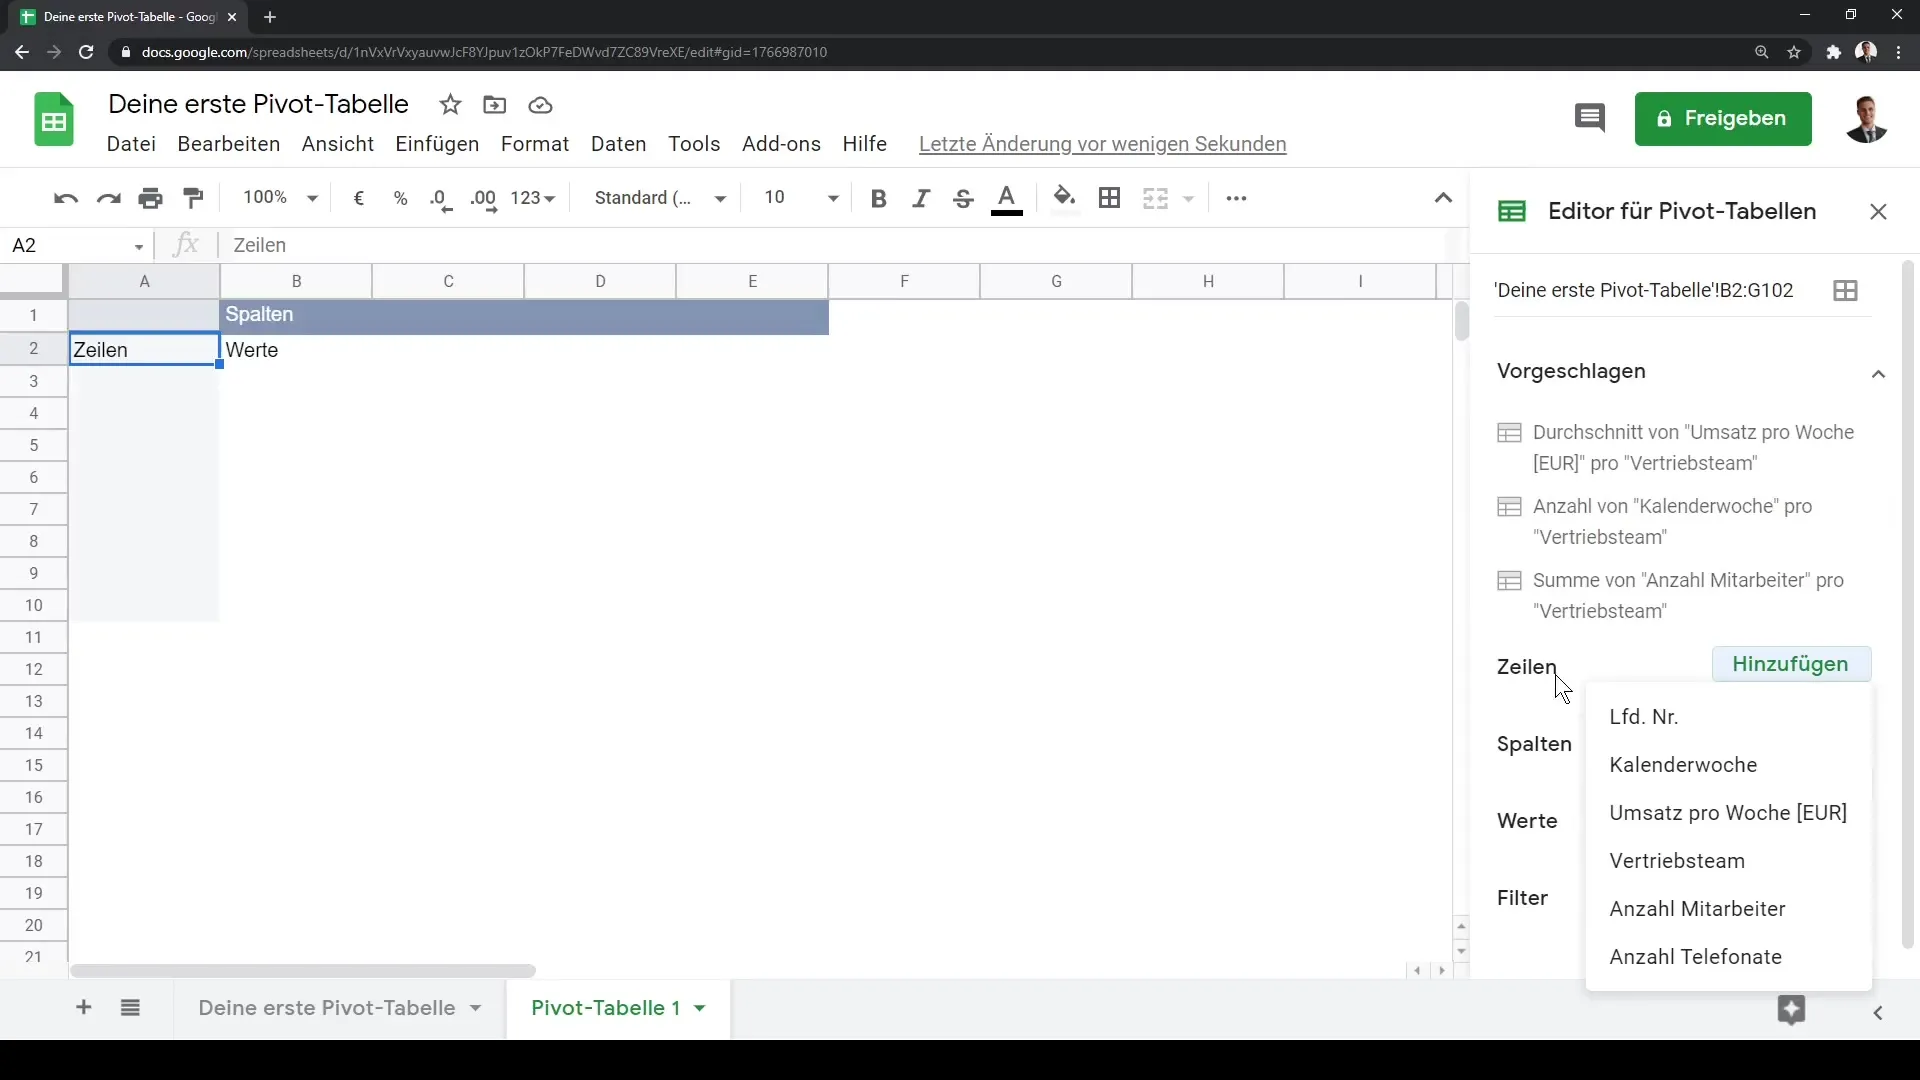Apply suggestion Durchschnitt von Umsatz pro Woche
This screenshot has width=1920, height=1080.
[1676, 448]
